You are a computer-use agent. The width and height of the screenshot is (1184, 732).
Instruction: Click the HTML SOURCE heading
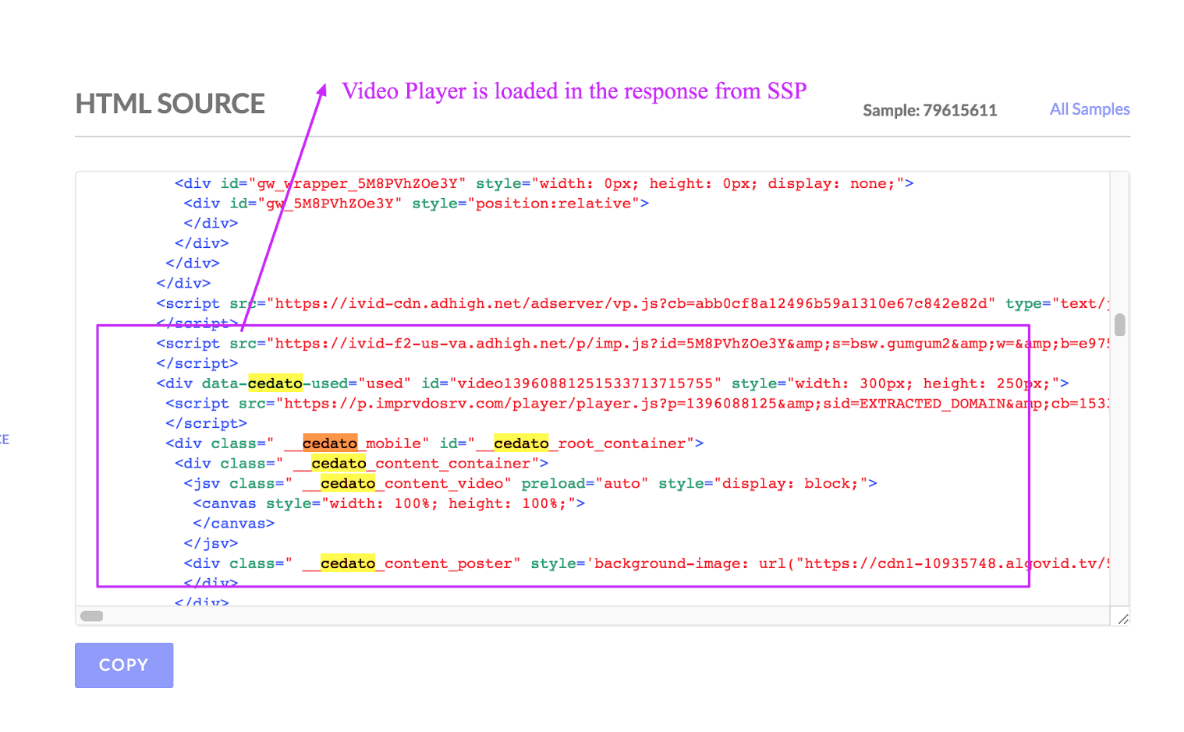170,104
